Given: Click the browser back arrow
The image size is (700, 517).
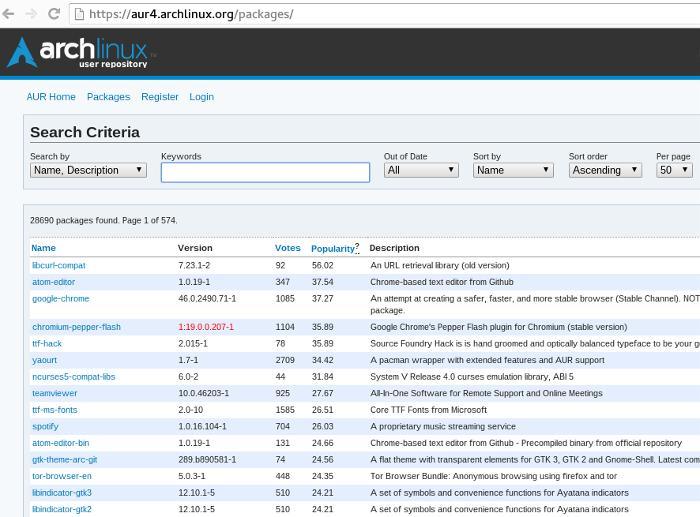Looking at the screenshot, I should (8, 14).
